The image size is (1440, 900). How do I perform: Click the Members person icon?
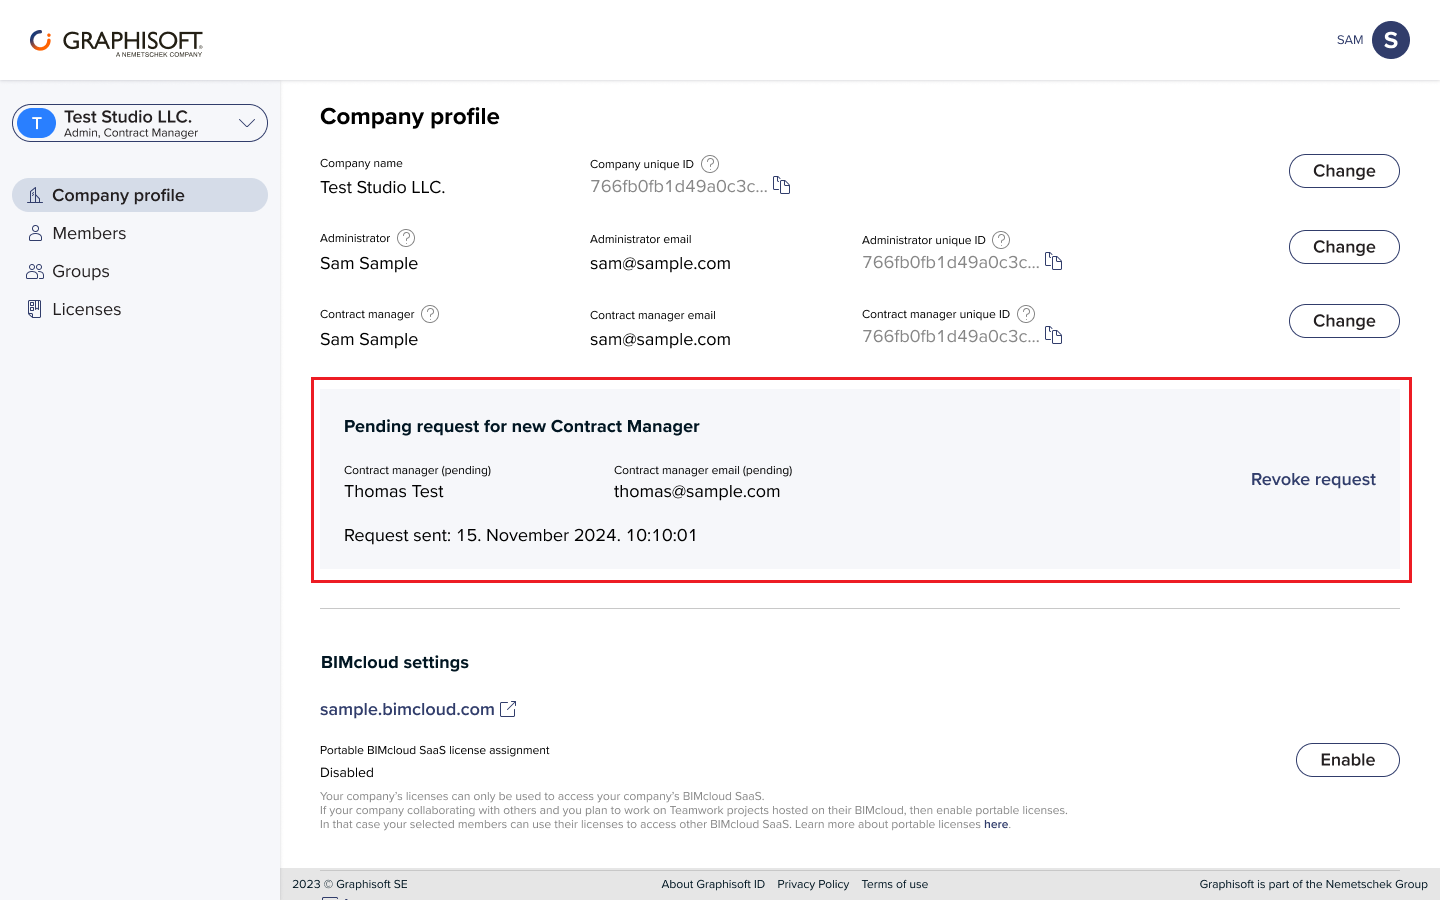35,233
